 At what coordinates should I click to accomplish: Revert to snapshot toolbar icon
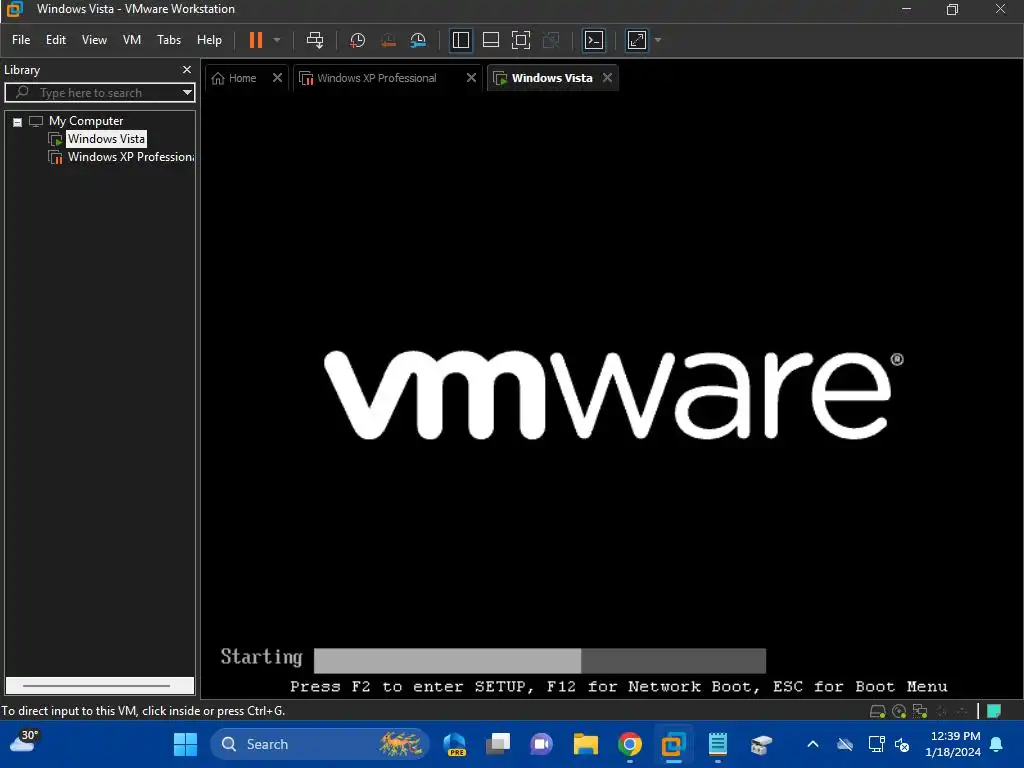coord(388,40)
